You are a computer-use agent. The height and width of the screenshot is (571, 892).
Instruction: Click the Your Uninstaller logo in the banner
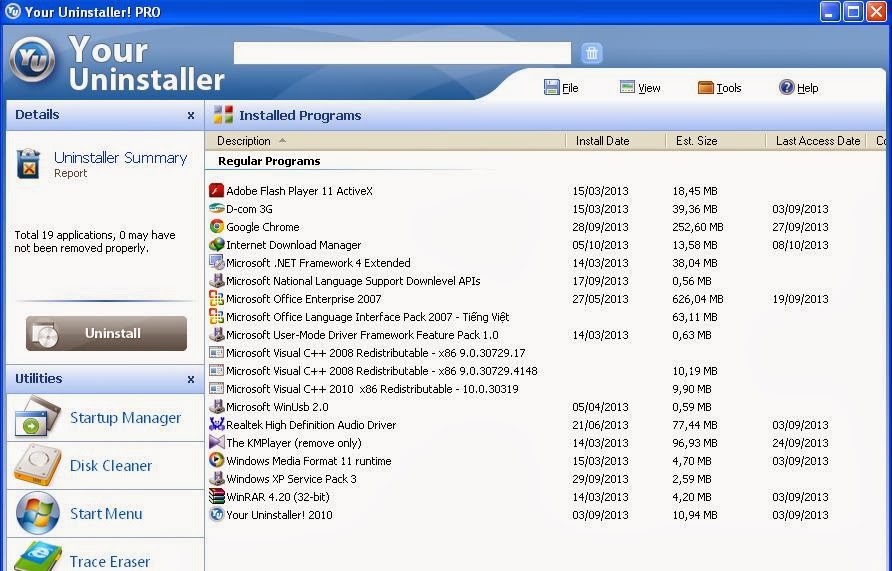pyautogui.click(x=33, y=60)
